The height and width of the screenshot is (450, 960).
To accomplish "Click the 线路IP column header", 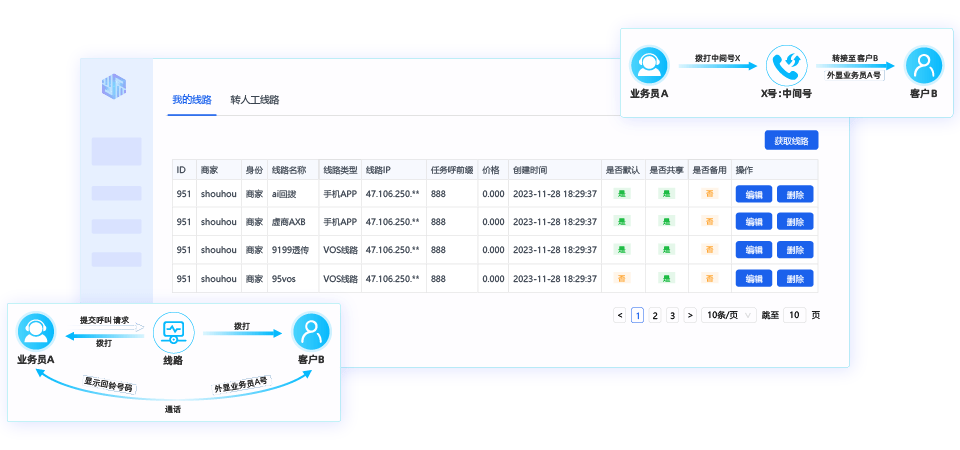I will [x=394, y=170].
